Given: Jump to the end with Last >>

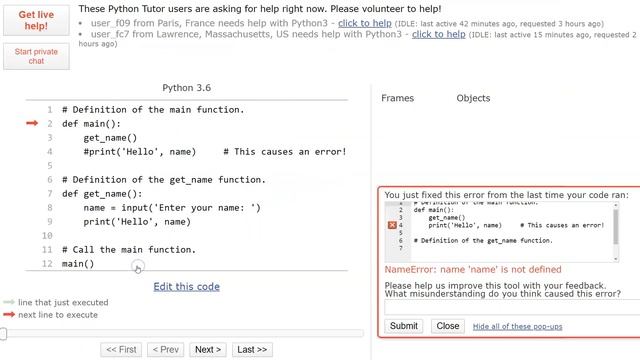Looking at the screenshot, I should pyautogui.click(x=252, y=349).
